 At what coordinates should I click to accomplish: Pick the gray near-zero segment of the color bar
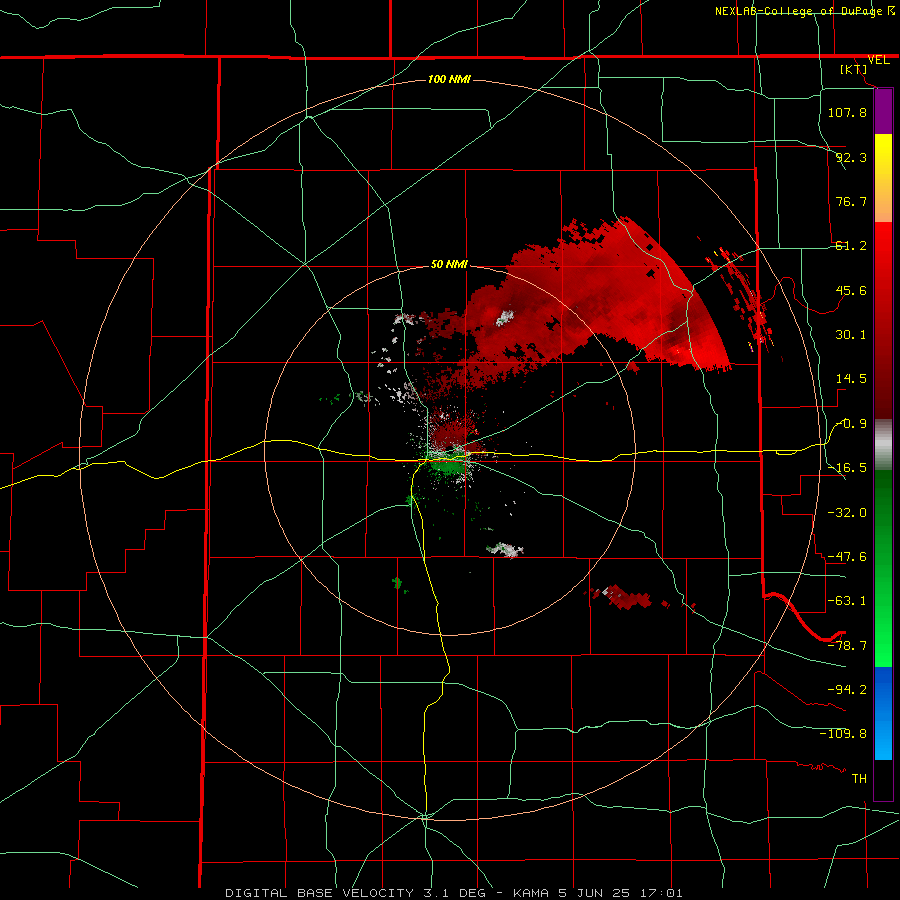883,444
